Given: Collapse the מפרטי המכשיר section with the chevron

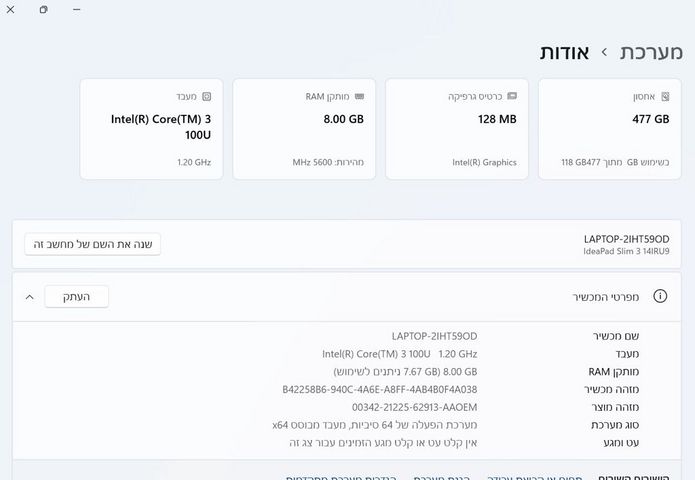Looking at the screenshot, I should pos(30,297).
